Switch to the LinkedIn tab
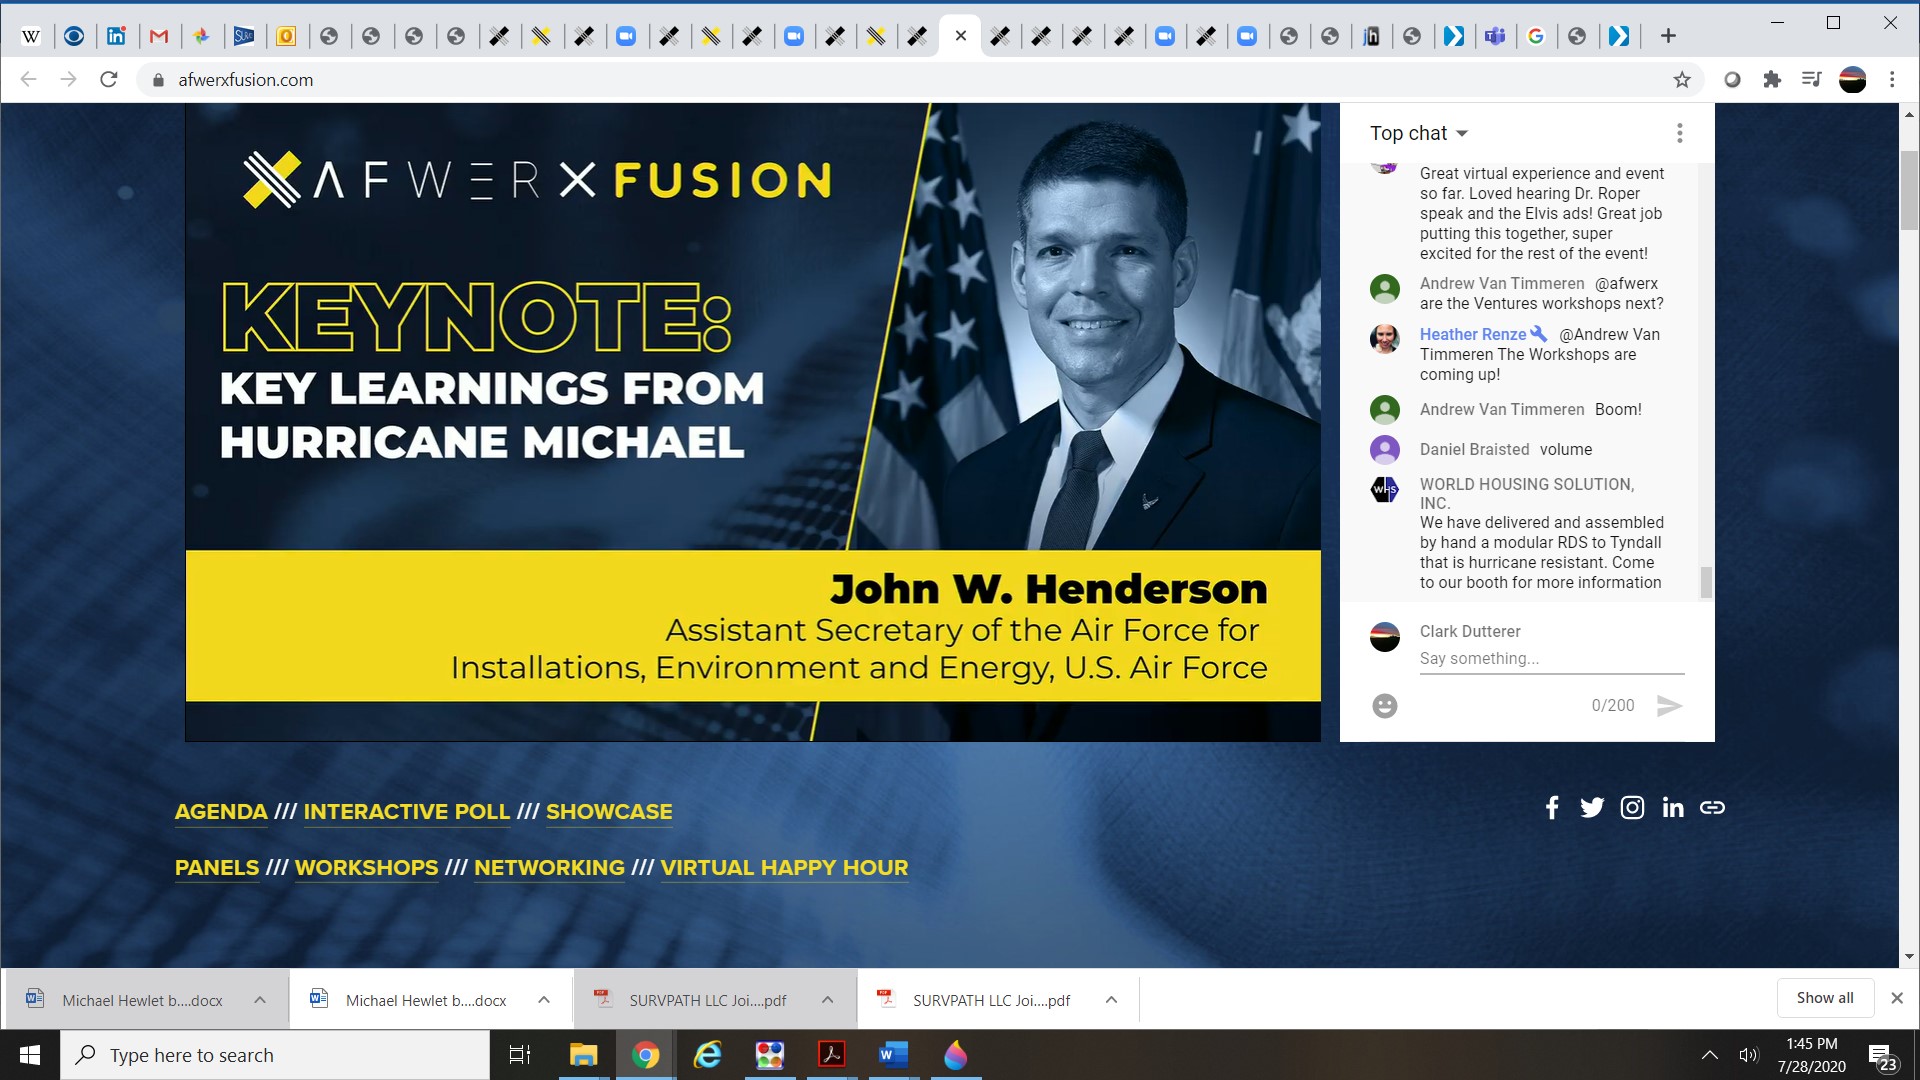The height and width of the screenshot is (1080, 1920). click(x=116, y=37)
